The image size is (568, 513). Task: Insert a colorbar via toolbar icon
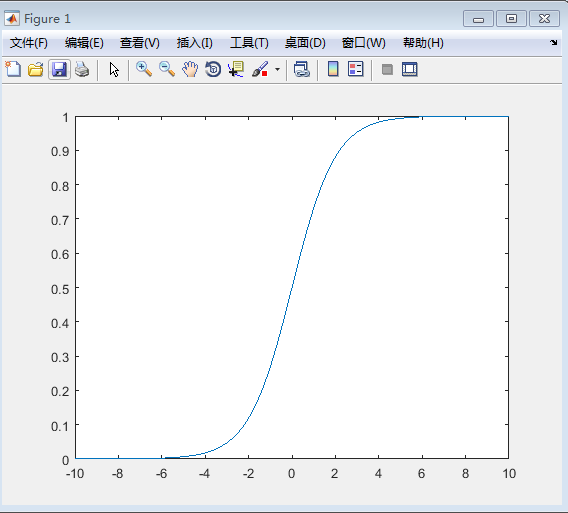pos(333,69)
